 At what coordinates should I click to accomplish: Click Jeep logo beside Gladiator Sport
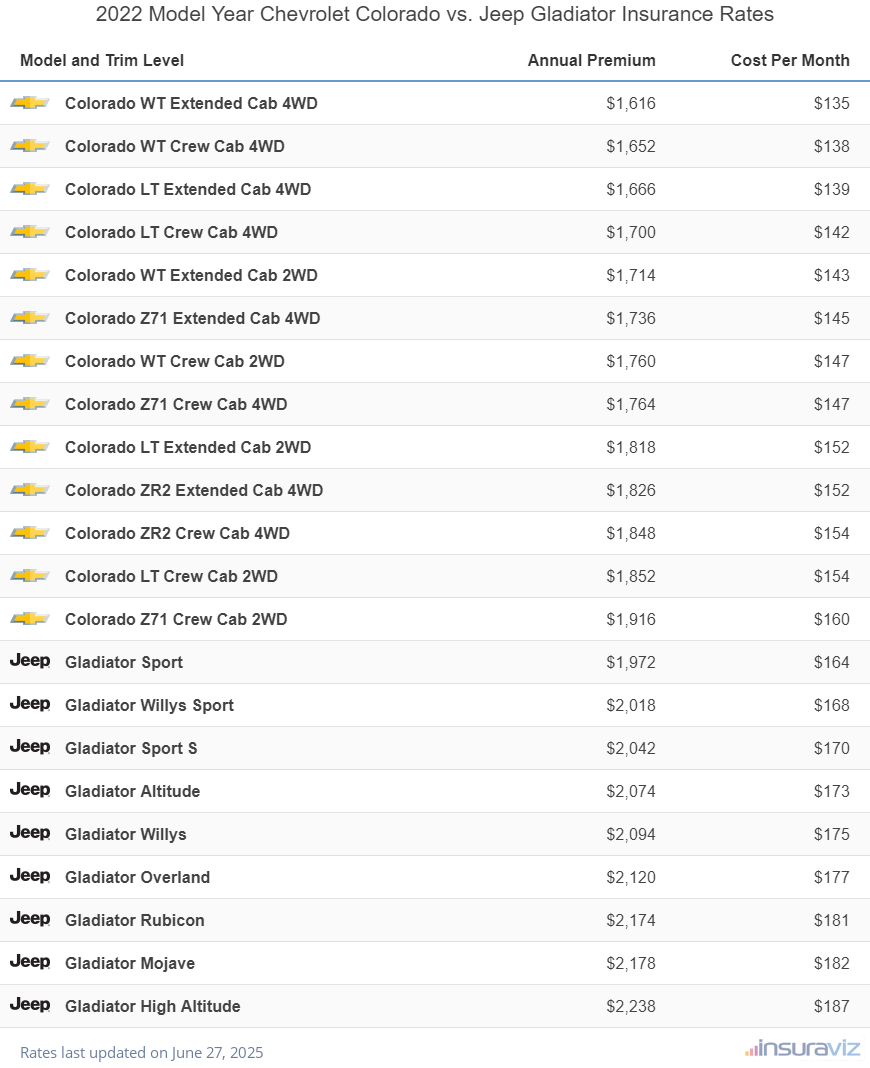tap(30, 661)
